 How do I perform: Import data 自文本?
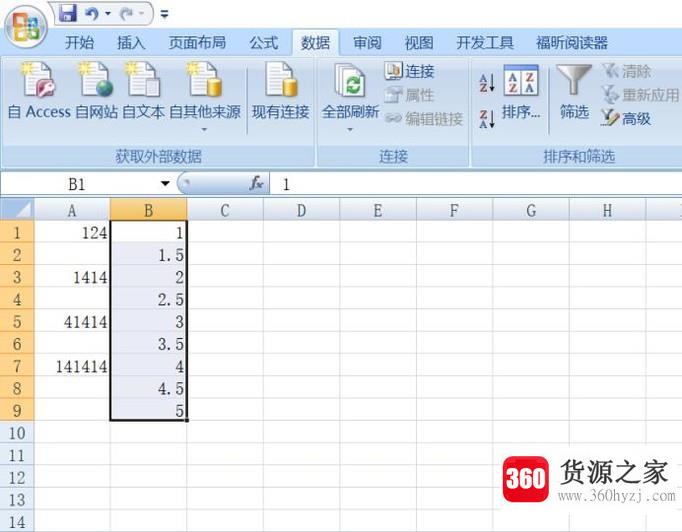[143, 90]
